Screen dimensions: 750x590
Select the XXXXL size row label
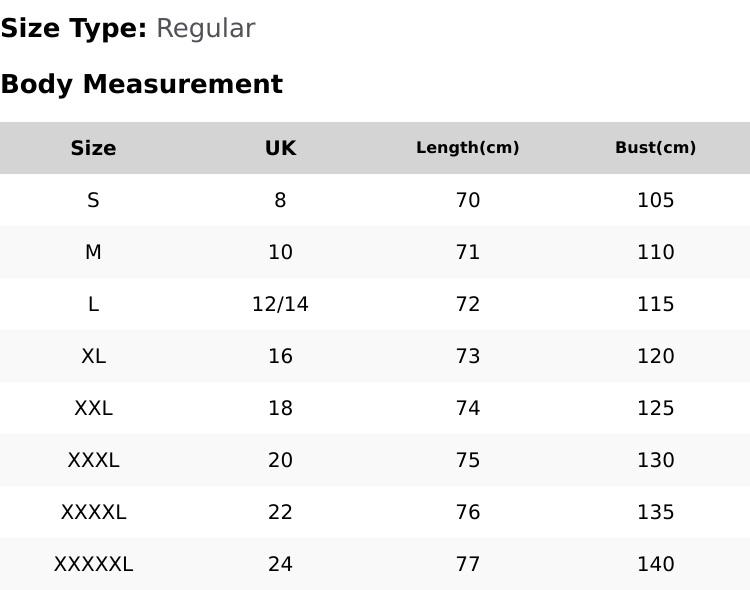coord(93,512)
